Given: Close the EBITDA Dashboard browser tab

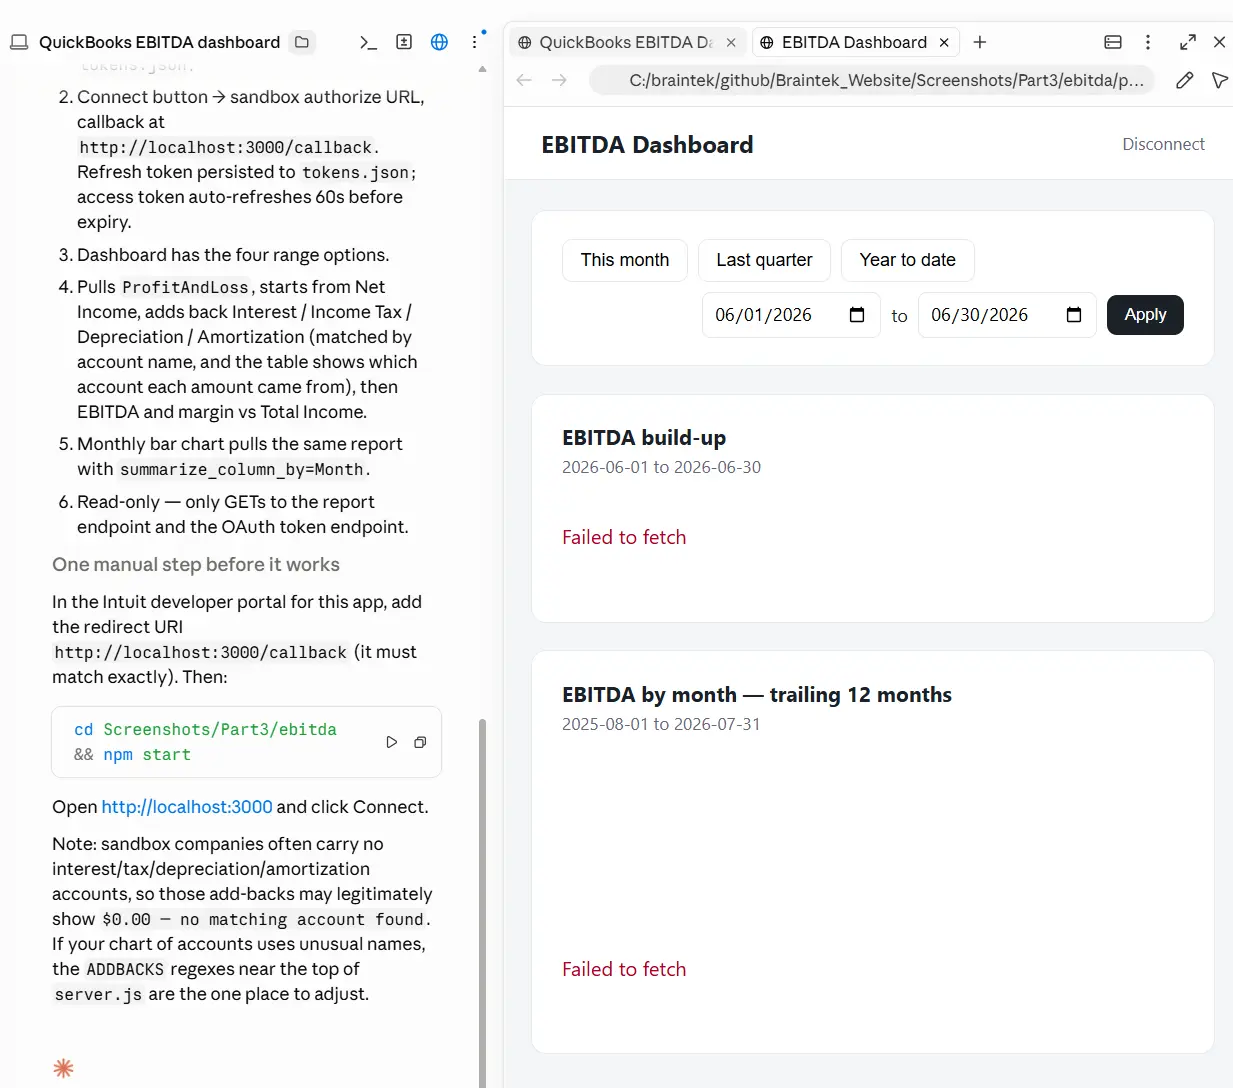Looking at the screenshot, I should pos(944,42).
